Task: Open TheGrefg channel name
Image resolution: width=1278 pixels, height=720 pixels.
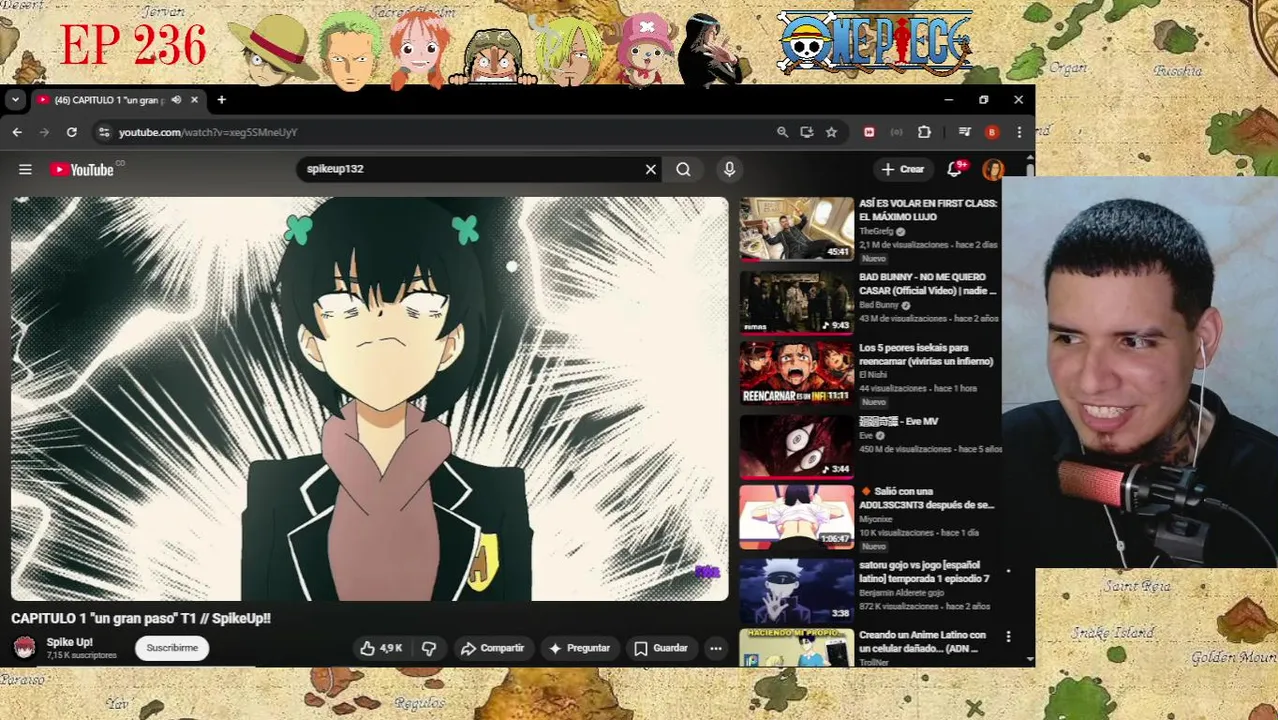Action: pos(876,231)
